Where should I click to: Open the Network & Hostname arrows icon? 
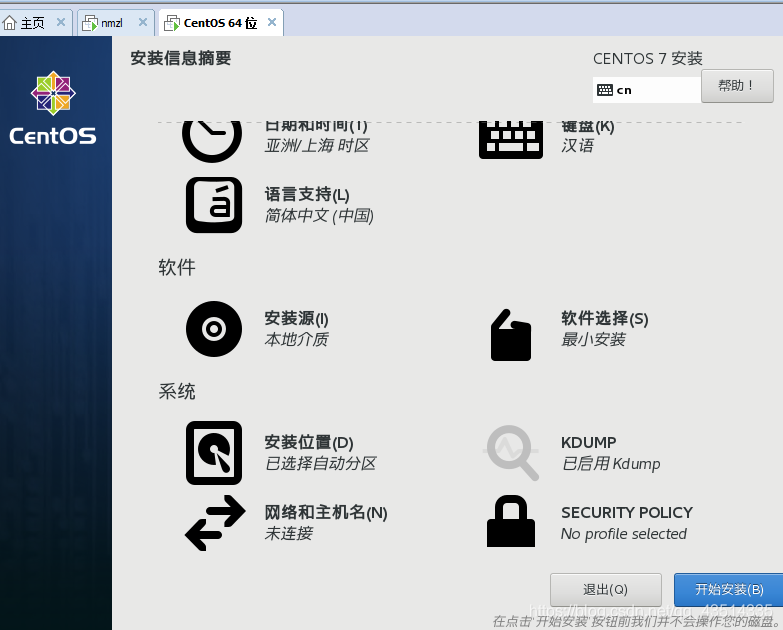coord(215,523)
